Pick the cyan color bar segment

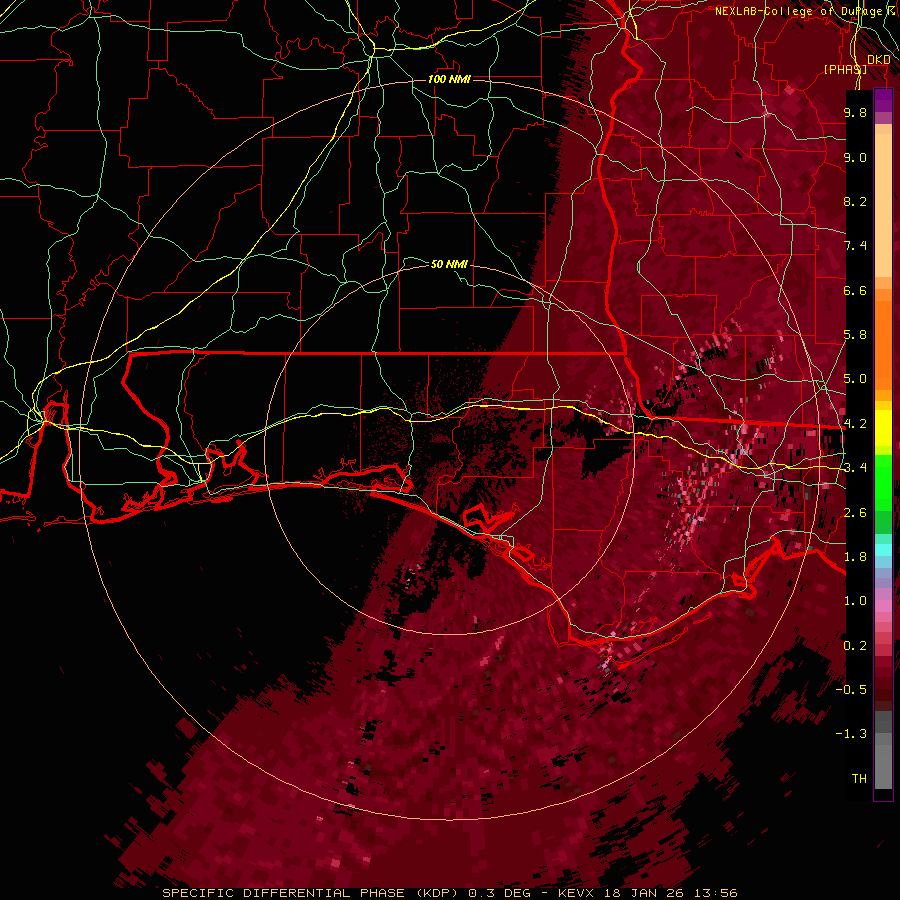tap(883, 550)
